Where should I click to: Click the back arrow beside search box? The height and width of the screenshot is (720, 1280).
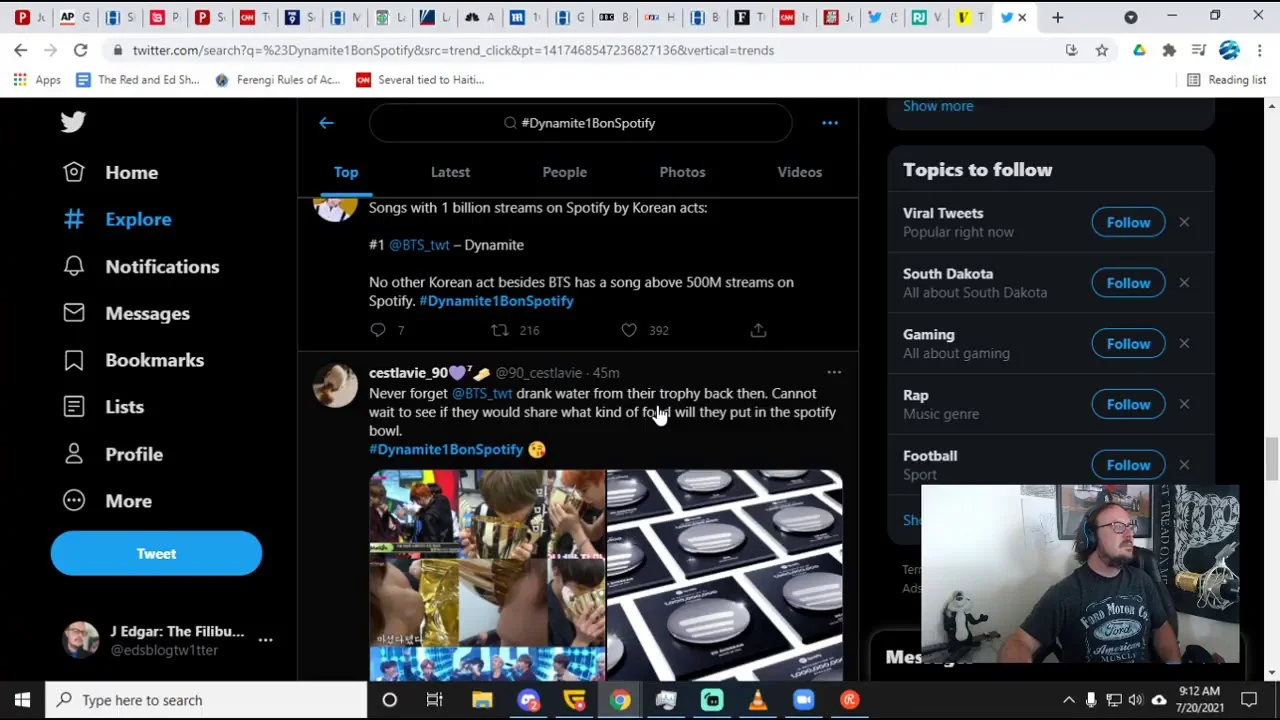326,123
